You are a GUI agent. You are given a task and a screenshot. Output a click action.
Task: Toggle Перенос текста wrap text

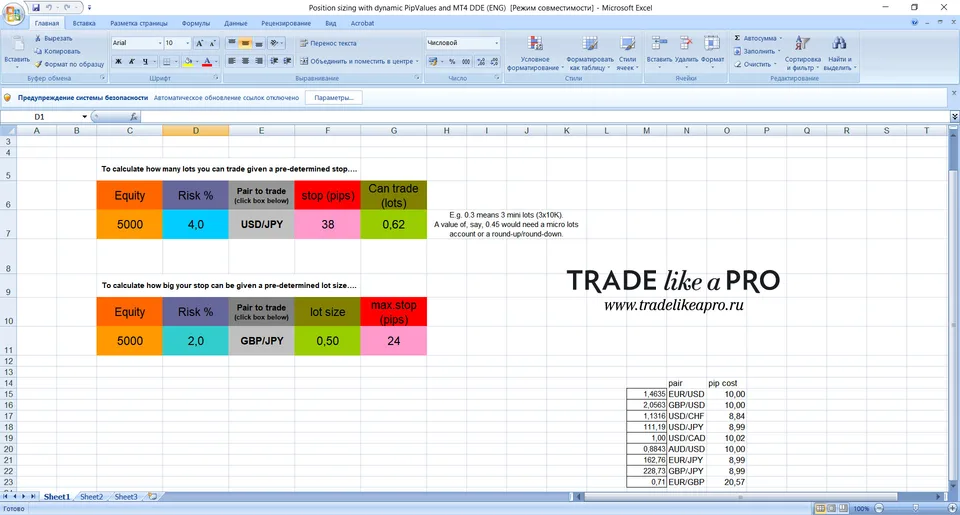coord(328,43)
